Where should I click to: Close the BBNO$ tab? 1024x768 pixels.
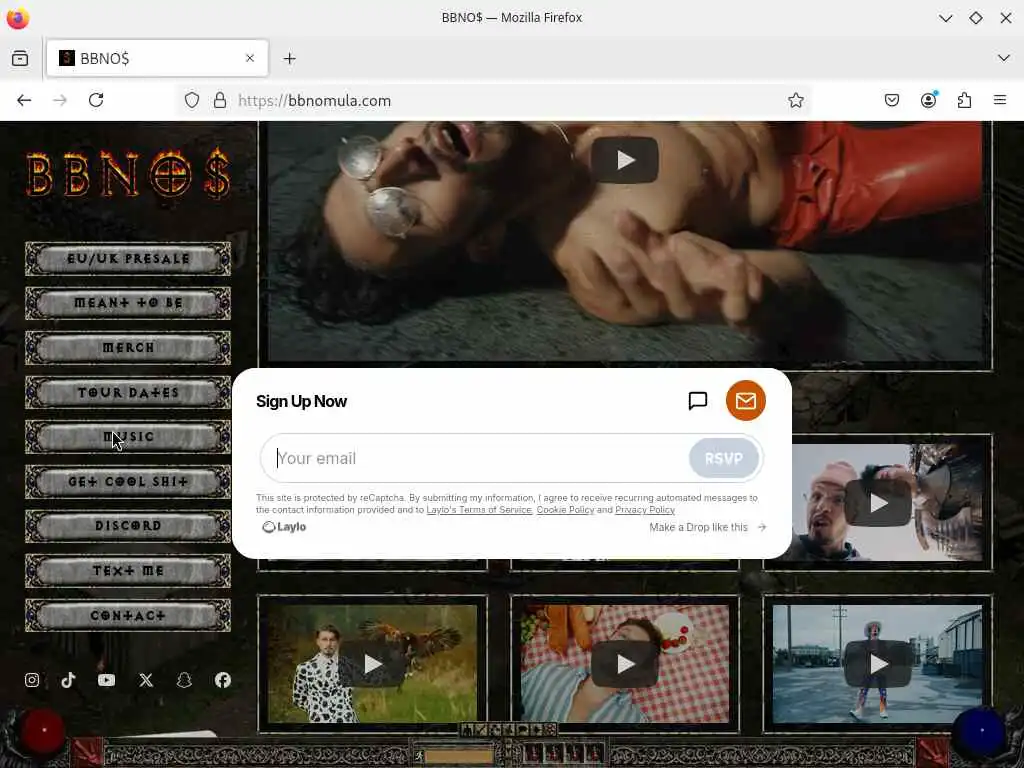click(250, 58)
